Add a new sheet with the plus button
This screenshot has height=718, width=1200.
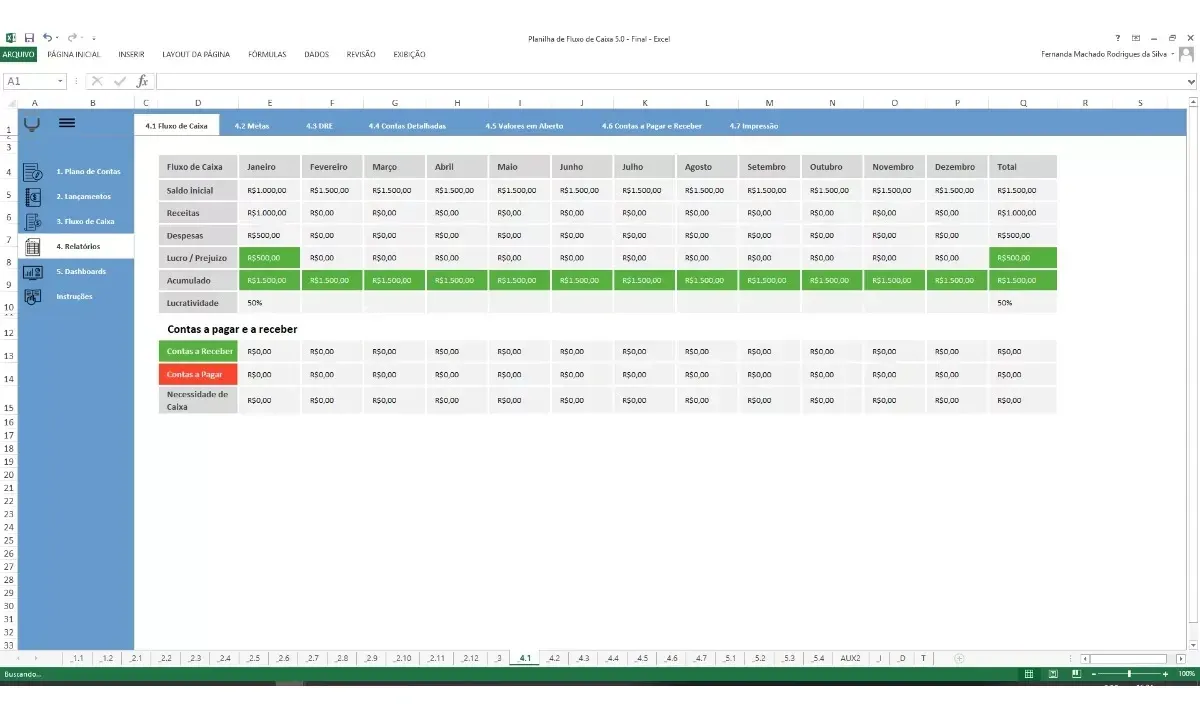pyautogui.click(x=959, y=658)
